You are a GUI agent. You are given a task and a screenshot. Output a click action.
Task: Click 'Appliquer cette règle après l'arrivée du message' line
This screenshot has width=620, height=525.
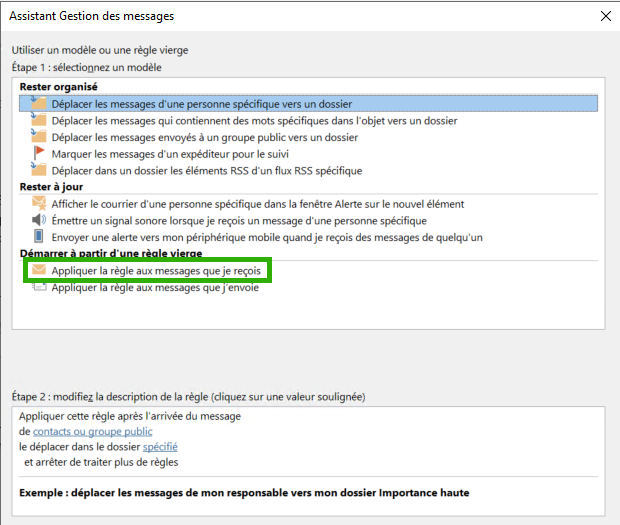pyautogui.click(x=130, y=416)
